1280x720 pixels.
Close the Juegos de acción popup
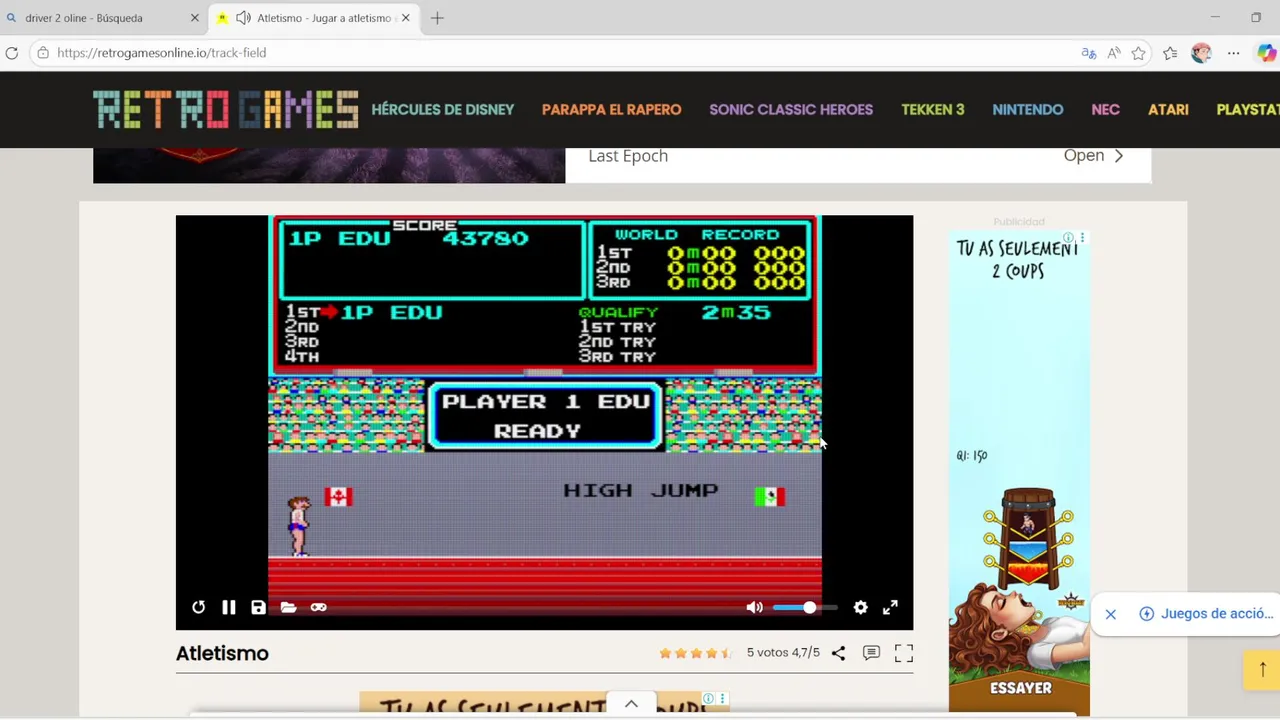(1110, 614)
